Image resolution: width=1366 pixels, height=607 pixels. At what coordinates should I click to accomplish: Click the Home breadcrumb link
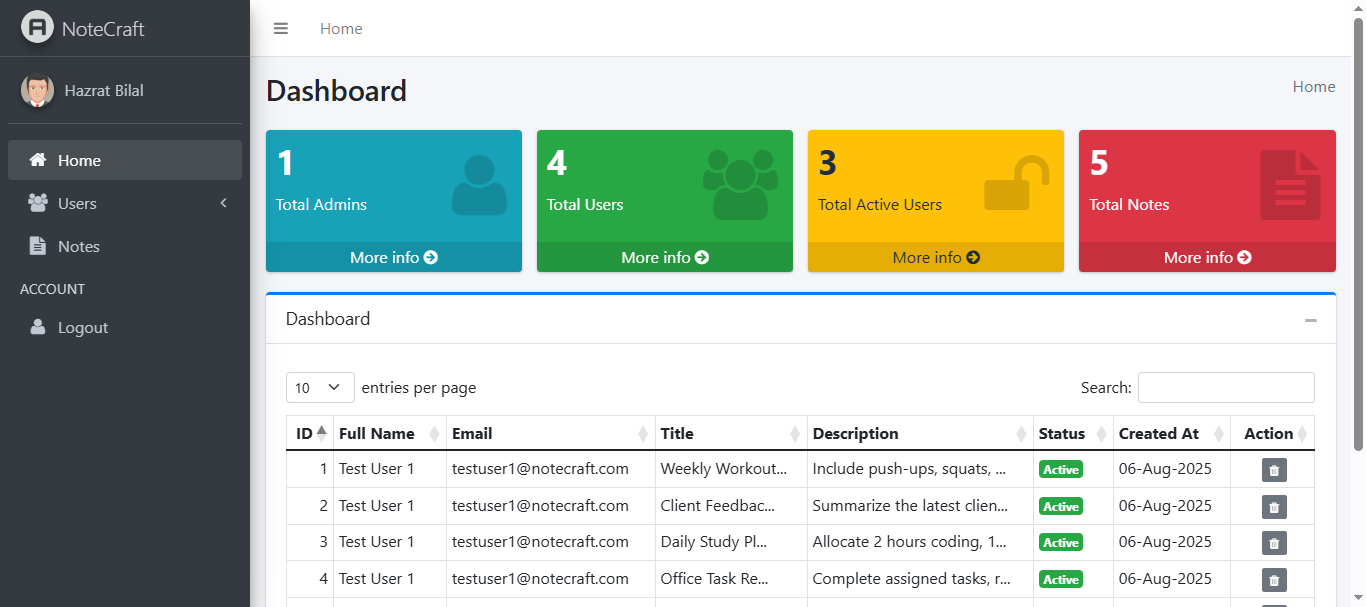pos(1314,87)
